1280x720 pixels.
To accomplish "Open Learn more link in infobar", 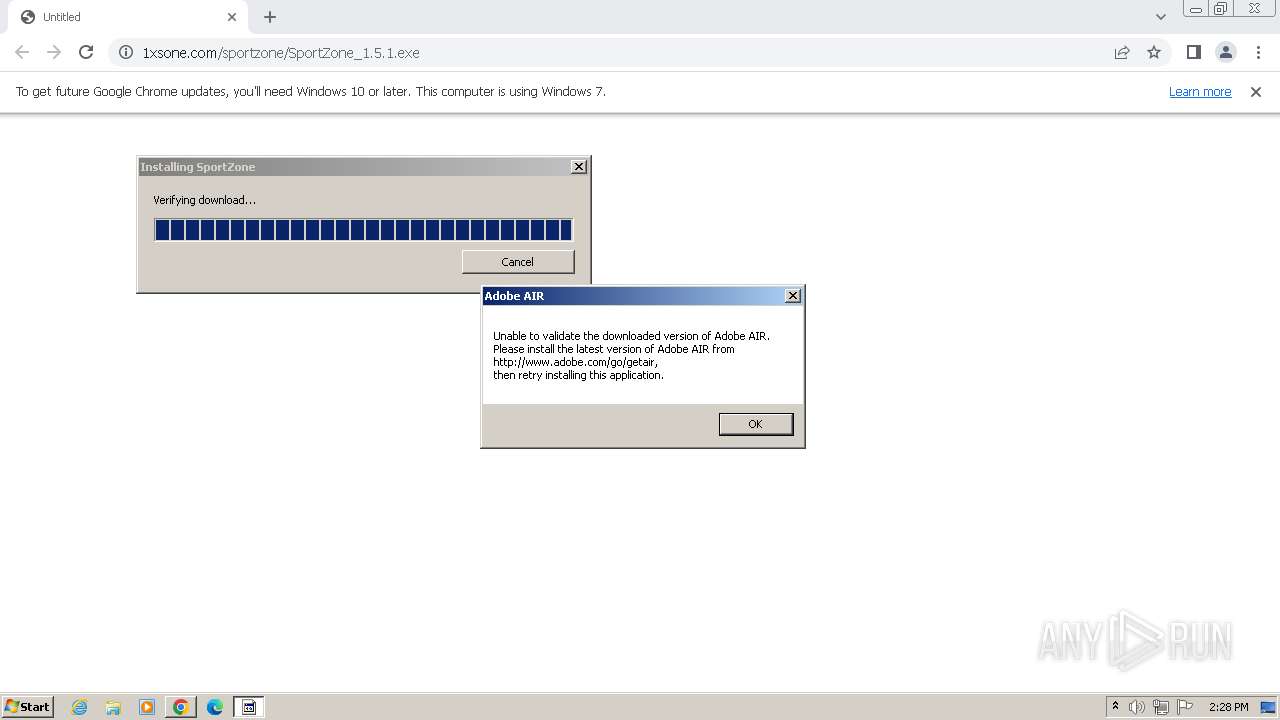I will (x=1200, y=92).
